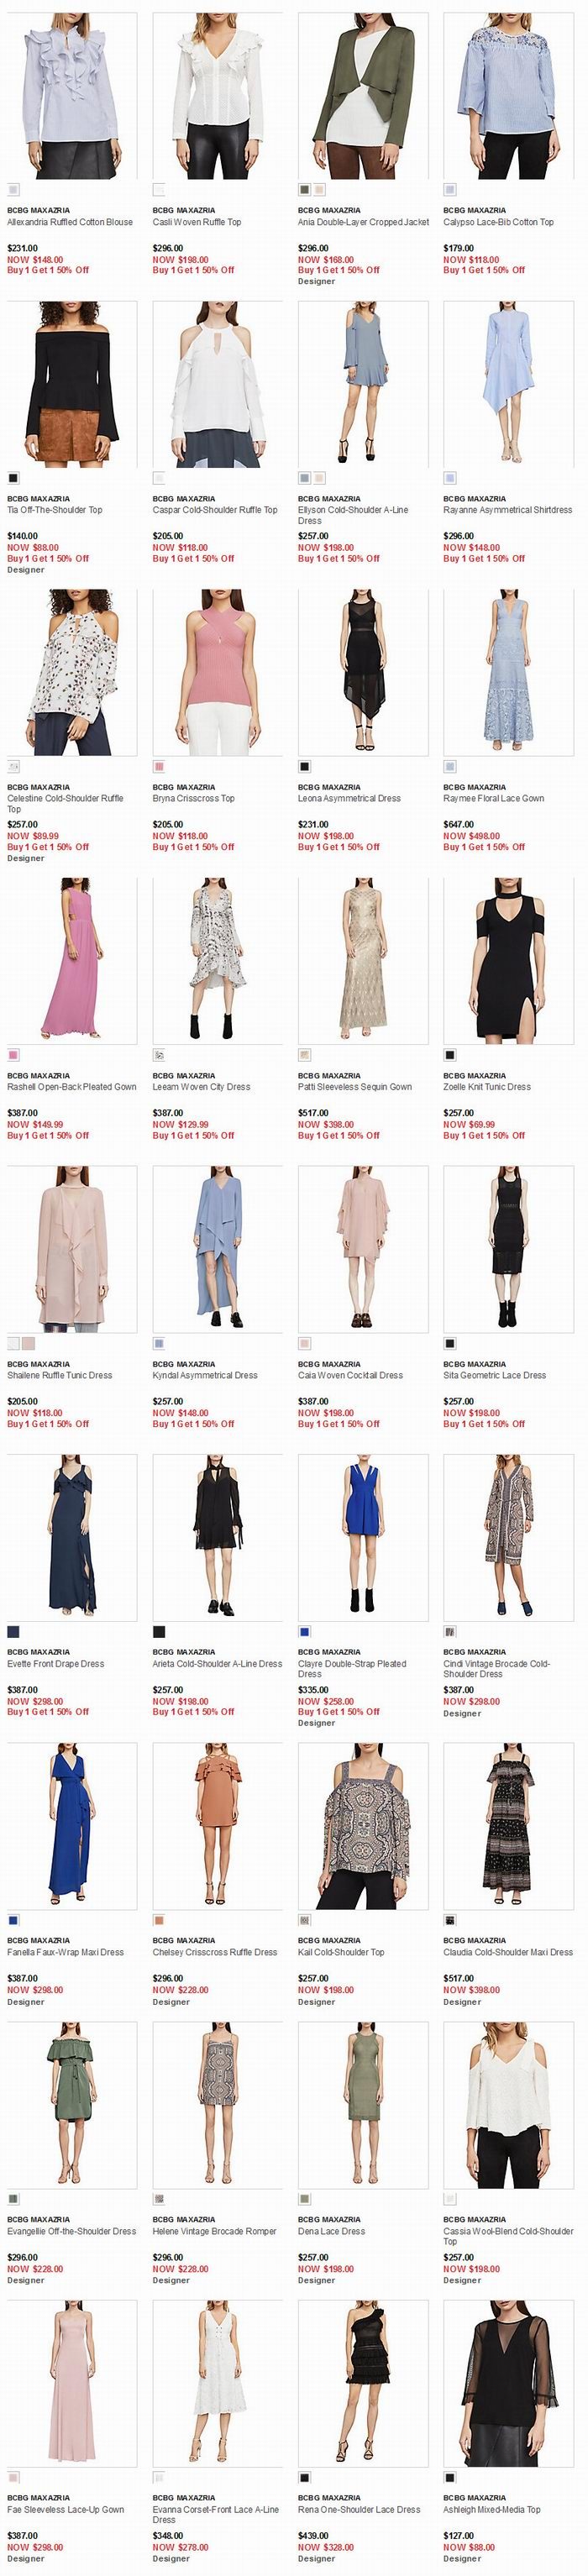This screenshot has height=2576, width=588.
Task: Pick pink swatch under Rashell Open-Back Pleated Gown
Action: [x=13, y=1055]
